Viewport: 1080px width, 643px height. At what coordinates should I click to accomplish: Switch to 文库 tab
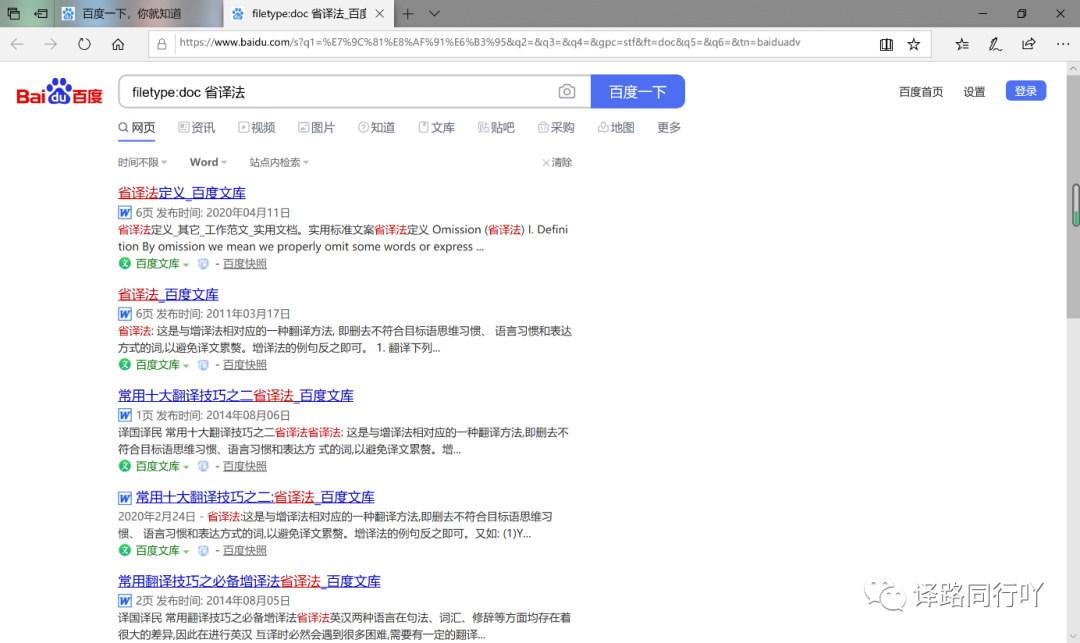coord(436,127)
